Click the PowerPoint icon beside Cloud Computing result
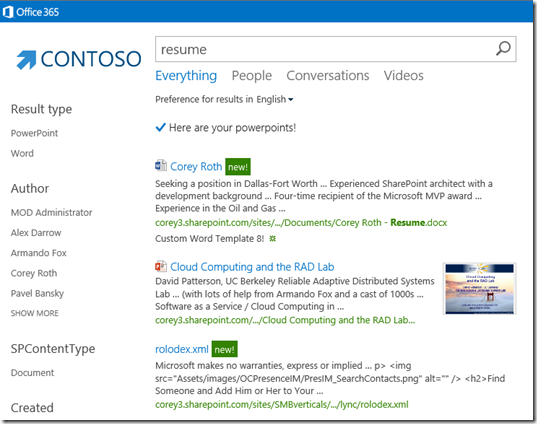 click(x=161, y=266)
